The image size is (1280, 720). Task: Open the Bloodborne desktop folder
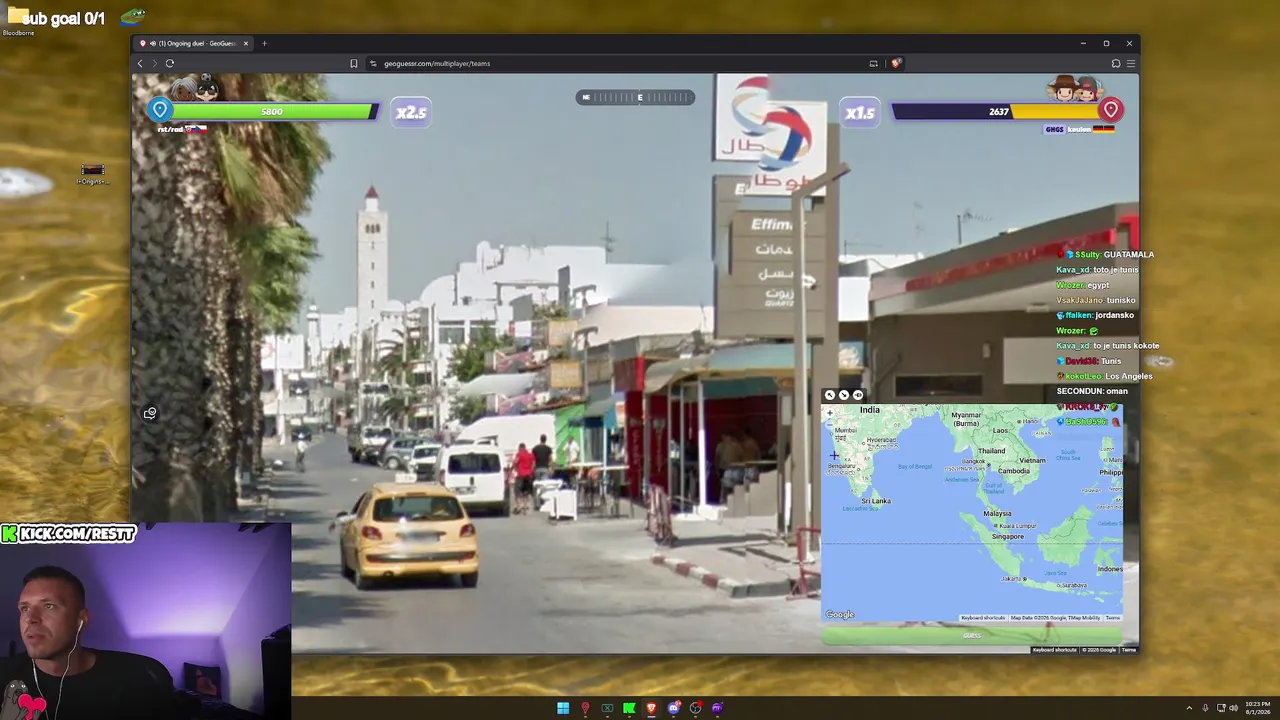tap(18, 20)
